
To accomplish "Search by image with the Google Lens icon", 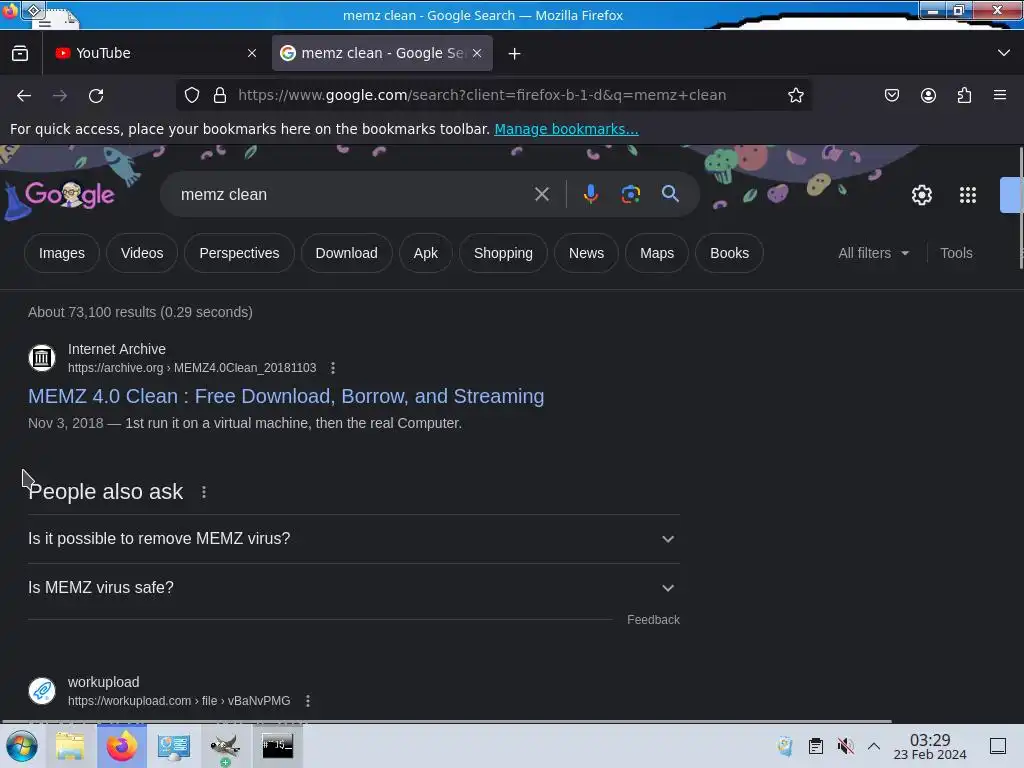I will click(x=630, y=194).
